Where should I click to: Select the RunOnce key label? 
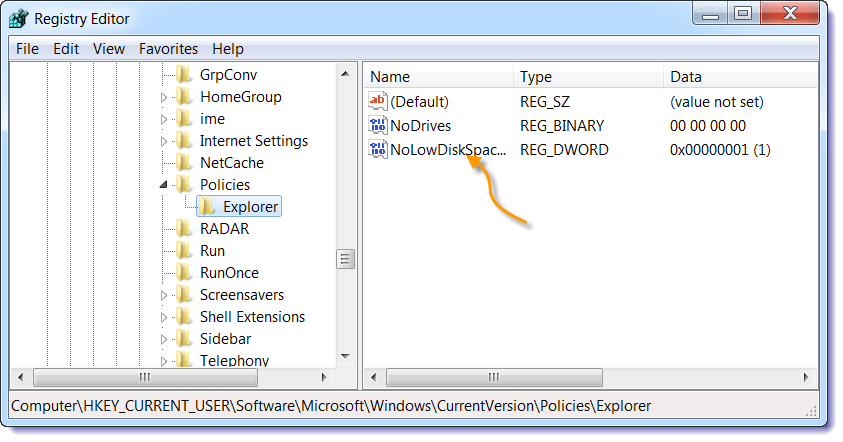(230, 273)
